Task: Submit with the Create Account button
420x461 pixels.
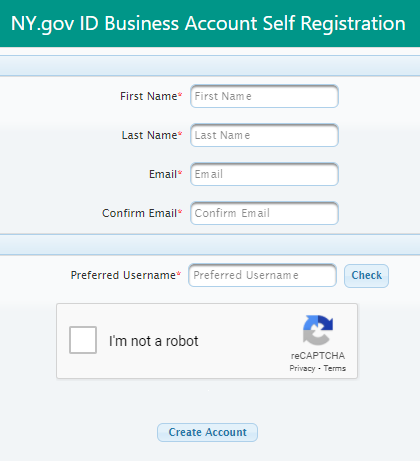Action: (x=207, y=432)
